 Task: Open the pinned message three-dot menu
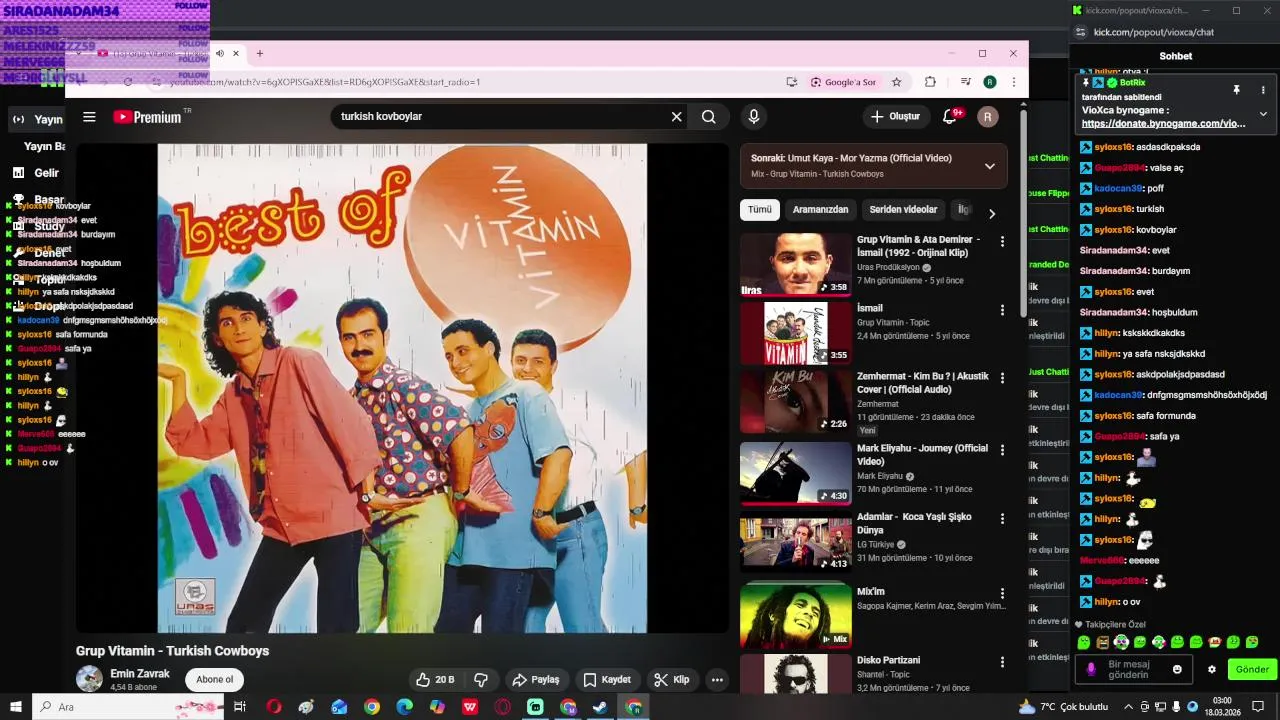(1263, 90)
